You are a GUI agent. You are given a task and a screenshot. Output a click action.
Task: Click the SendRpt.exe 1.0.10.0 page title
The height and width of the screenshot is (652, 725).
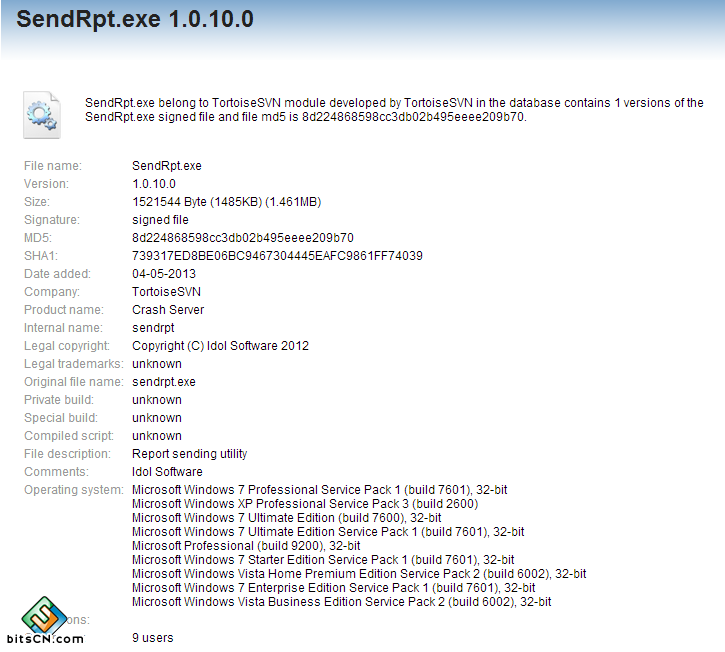click(135, 19)
